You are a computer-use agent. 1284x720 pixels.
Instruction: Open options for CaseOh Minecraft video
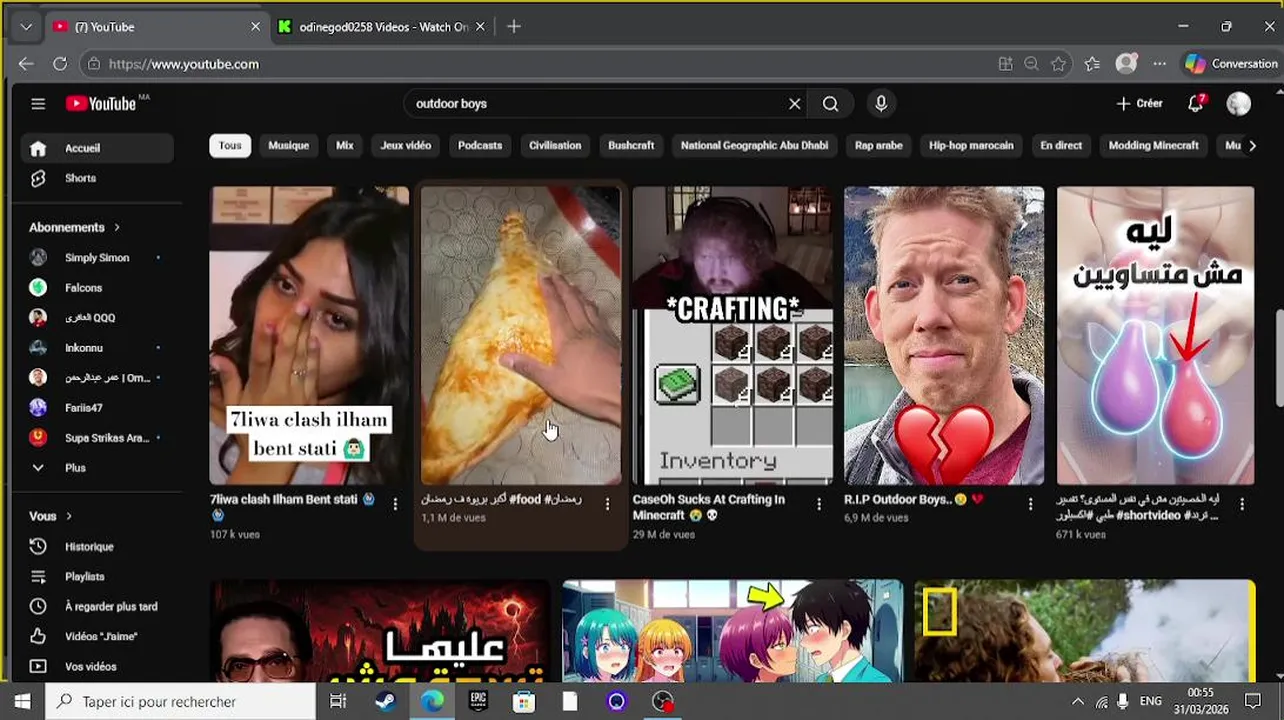[819, 504]
